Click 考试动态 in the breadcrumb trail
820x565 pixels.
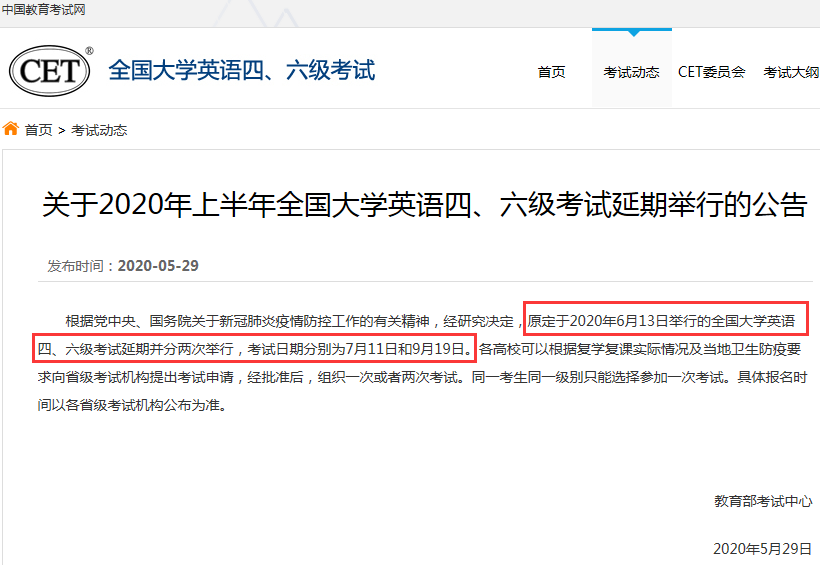pos(99,130)
